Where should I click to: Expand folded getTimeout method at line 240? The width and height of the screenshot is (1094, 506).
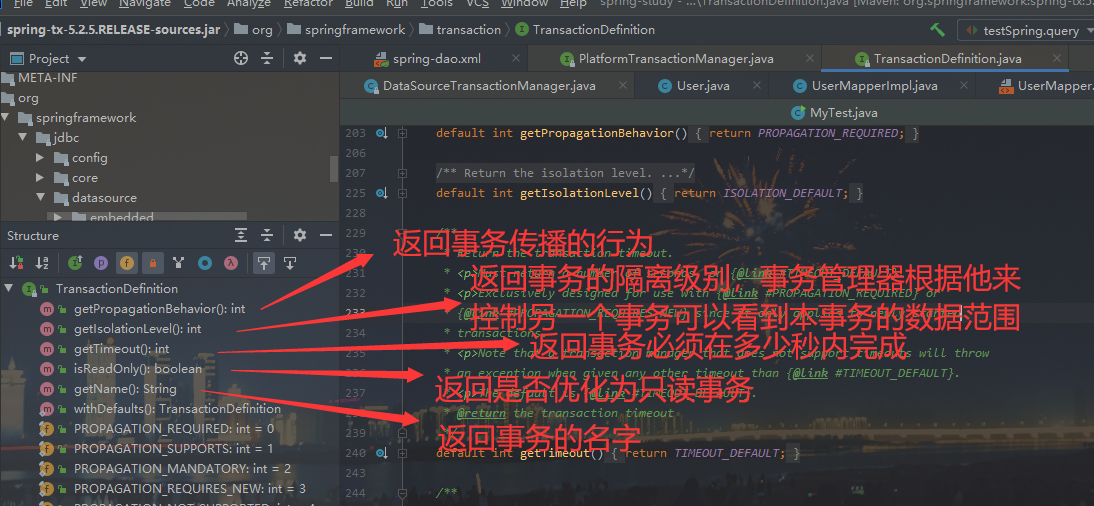(x=402, y=453)
